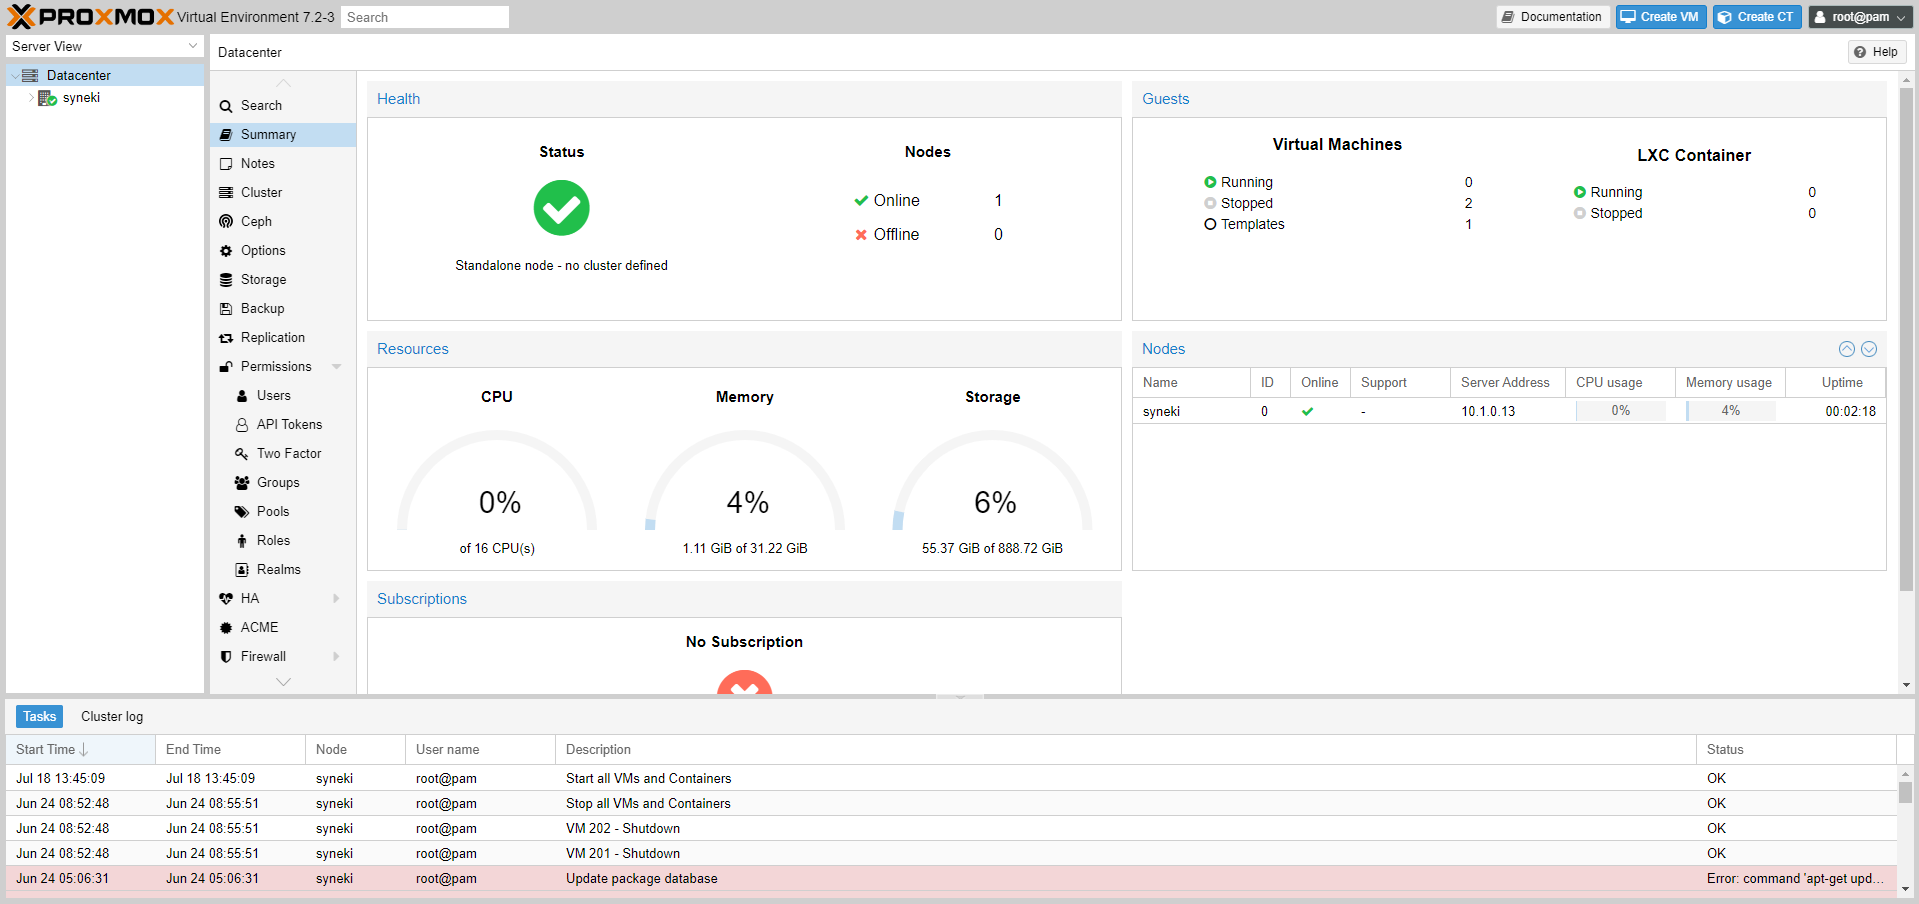
Task: Click the Users person icon
Action: pyautogui.click(x=242, y=396)
